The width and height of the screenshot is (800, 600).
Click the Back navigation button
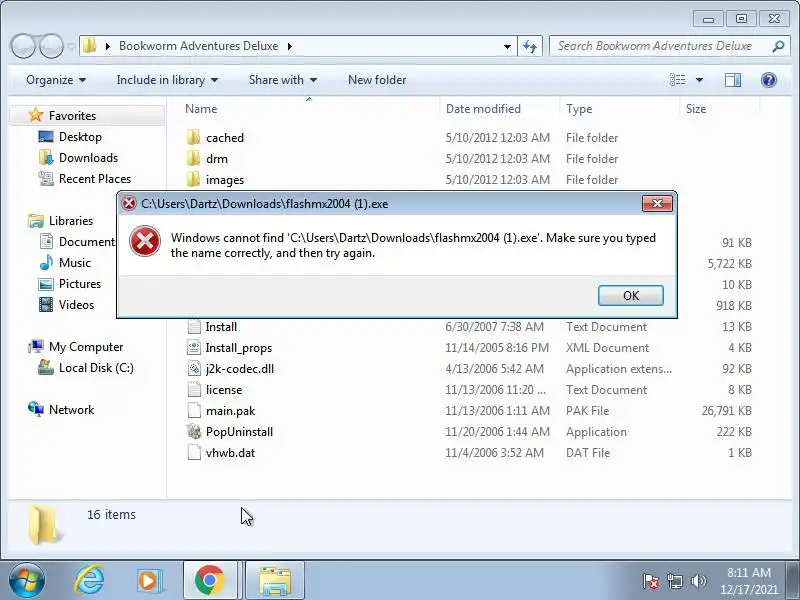23,46
